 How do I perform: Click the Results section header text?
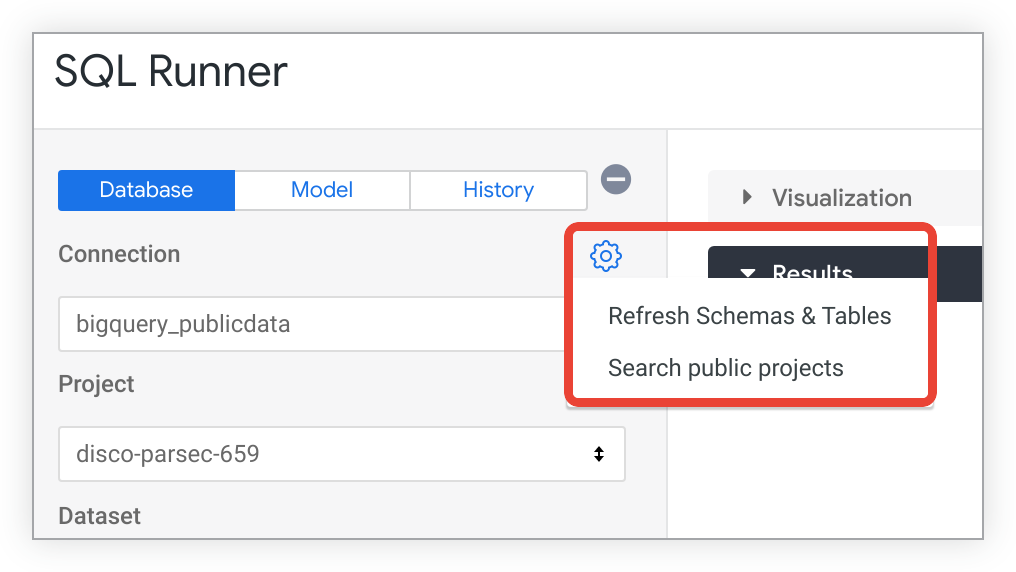point(812,272)
